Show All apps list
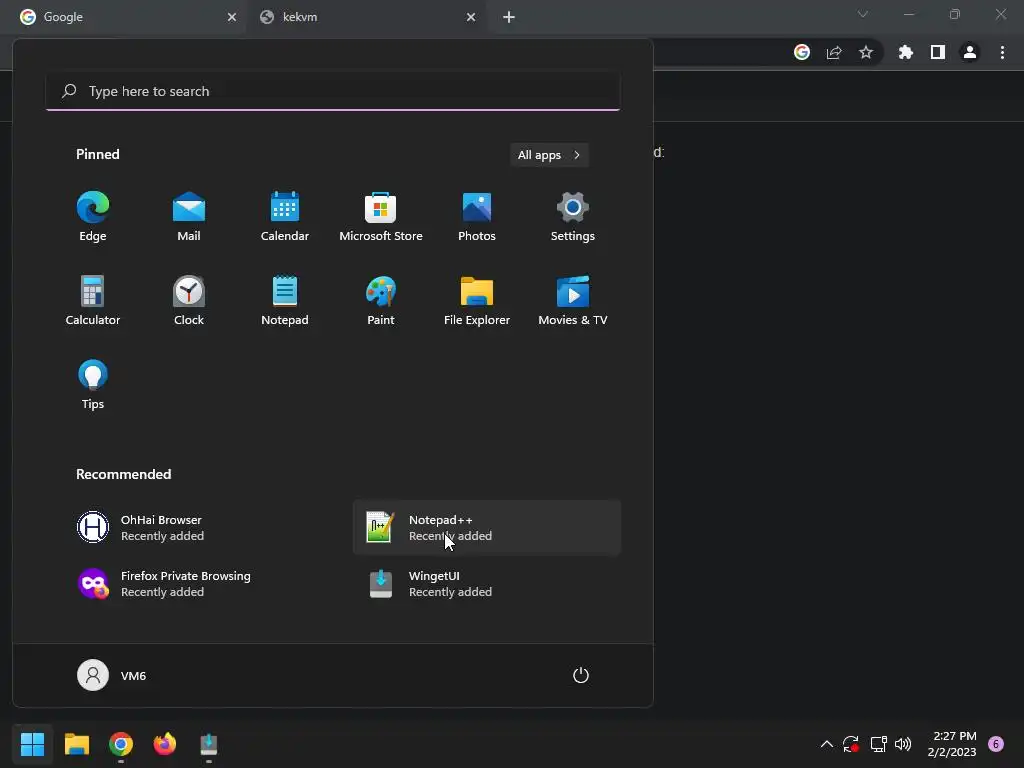Viewport: 1024px width, 768px height. (x=549, y=155)
